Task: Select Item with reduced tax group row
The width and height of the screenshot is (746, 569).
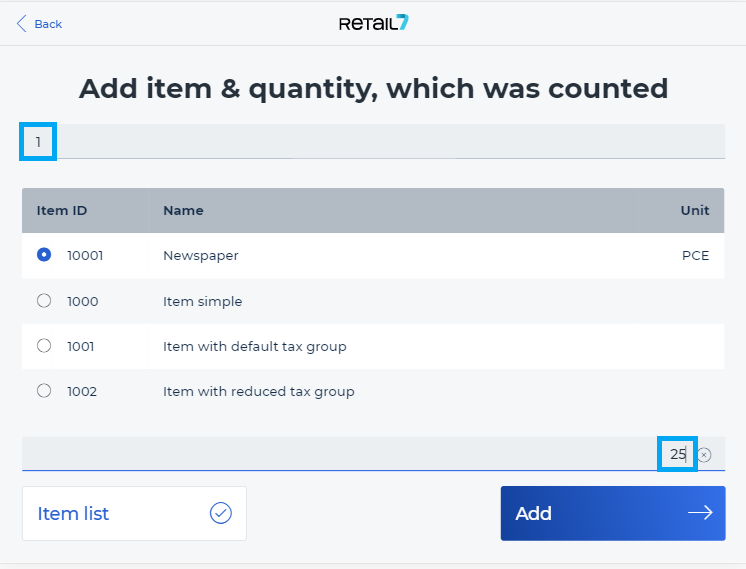Action: (373, 392)
